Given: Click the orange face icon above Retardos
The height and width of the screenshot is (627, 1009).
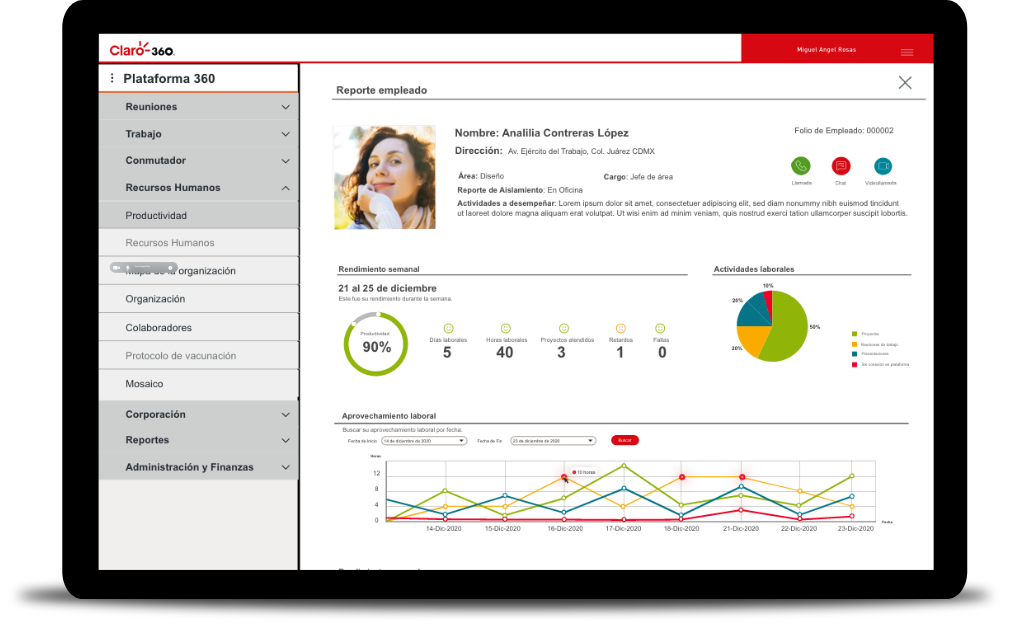Looking at the screenshot, I should click(620, 329).
